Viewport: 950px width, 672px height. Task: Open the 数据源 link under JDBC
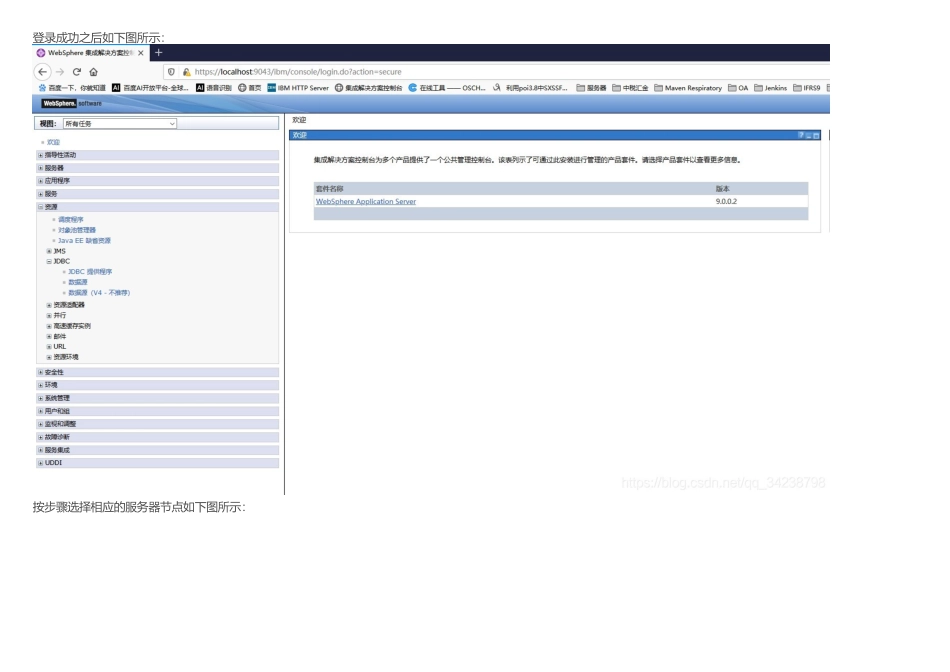78,282
